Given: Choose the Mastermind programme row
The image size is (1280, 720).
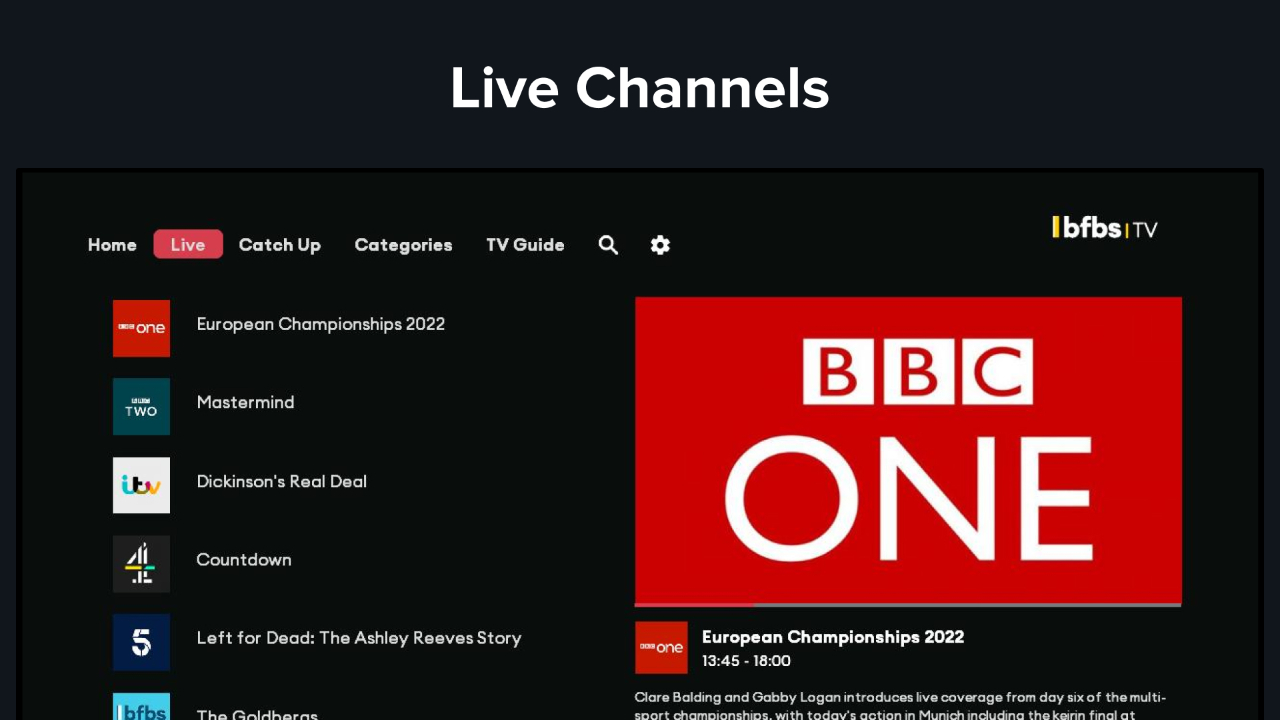Looking at the screenshot, I should point(245,402).
